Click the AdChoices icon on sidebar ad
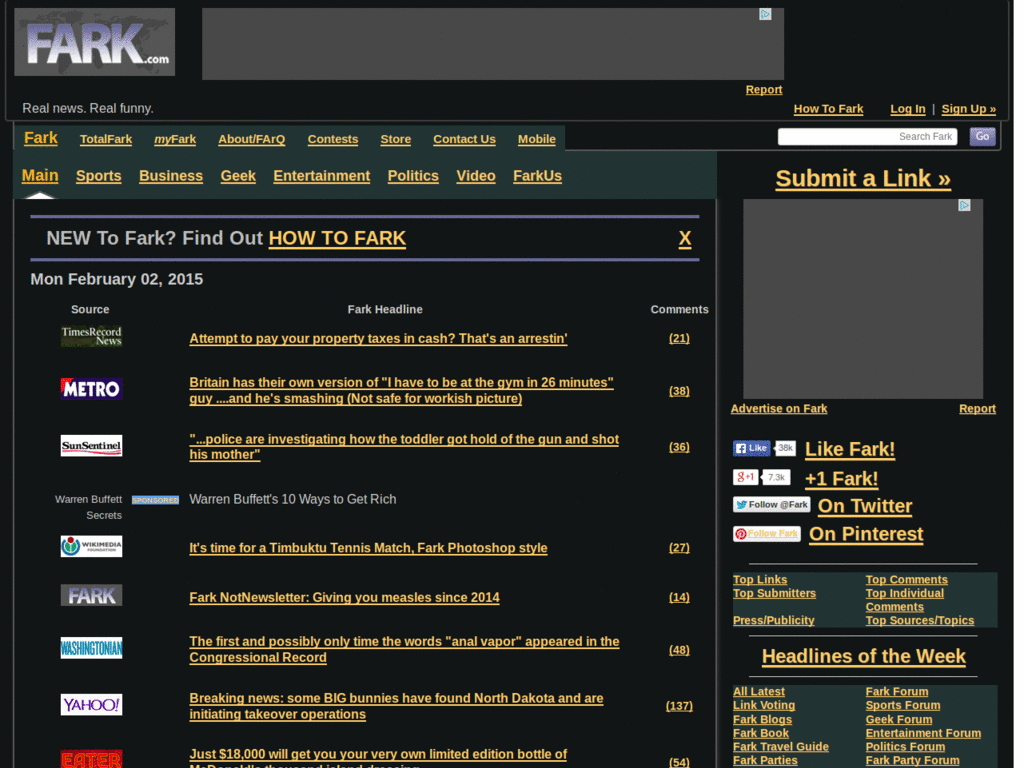 coord(964,206)
